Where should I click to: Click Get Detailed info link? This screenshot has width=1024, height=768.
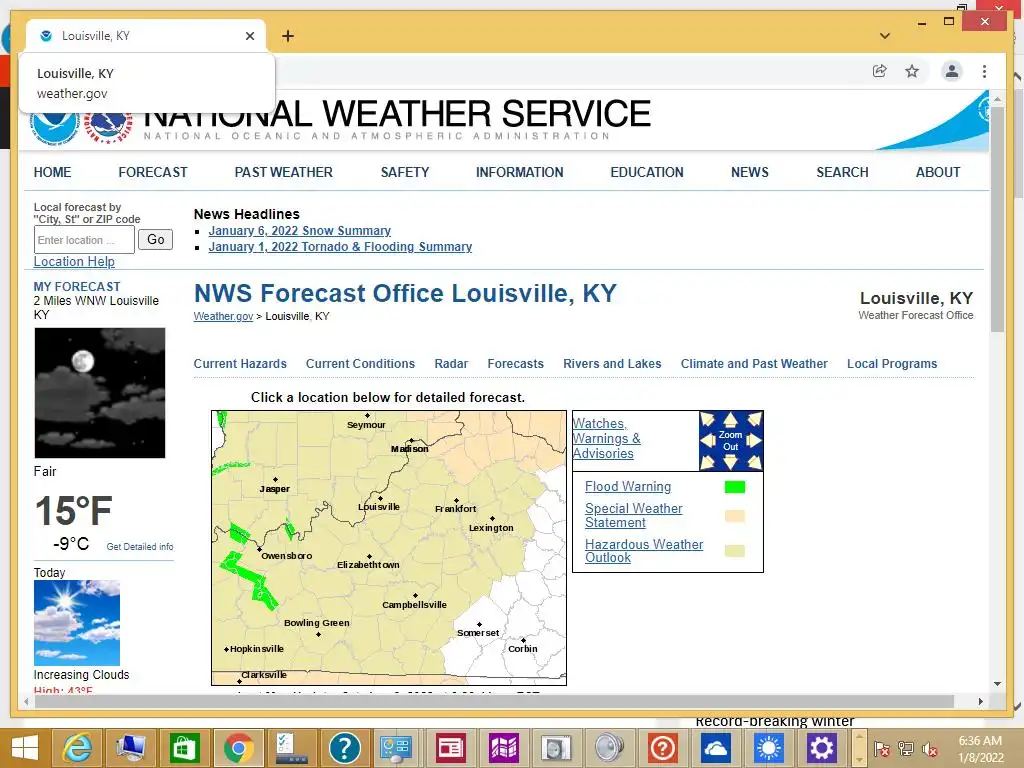tap(140, 547)
